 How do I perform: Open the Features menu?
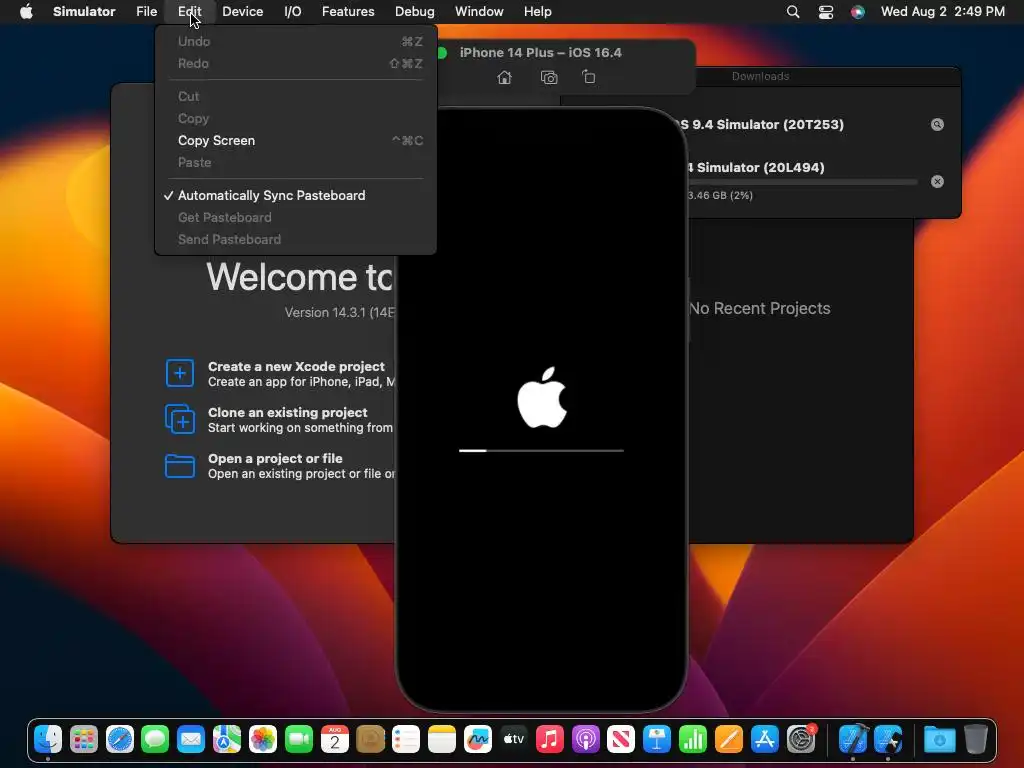[x=348, y=12]
